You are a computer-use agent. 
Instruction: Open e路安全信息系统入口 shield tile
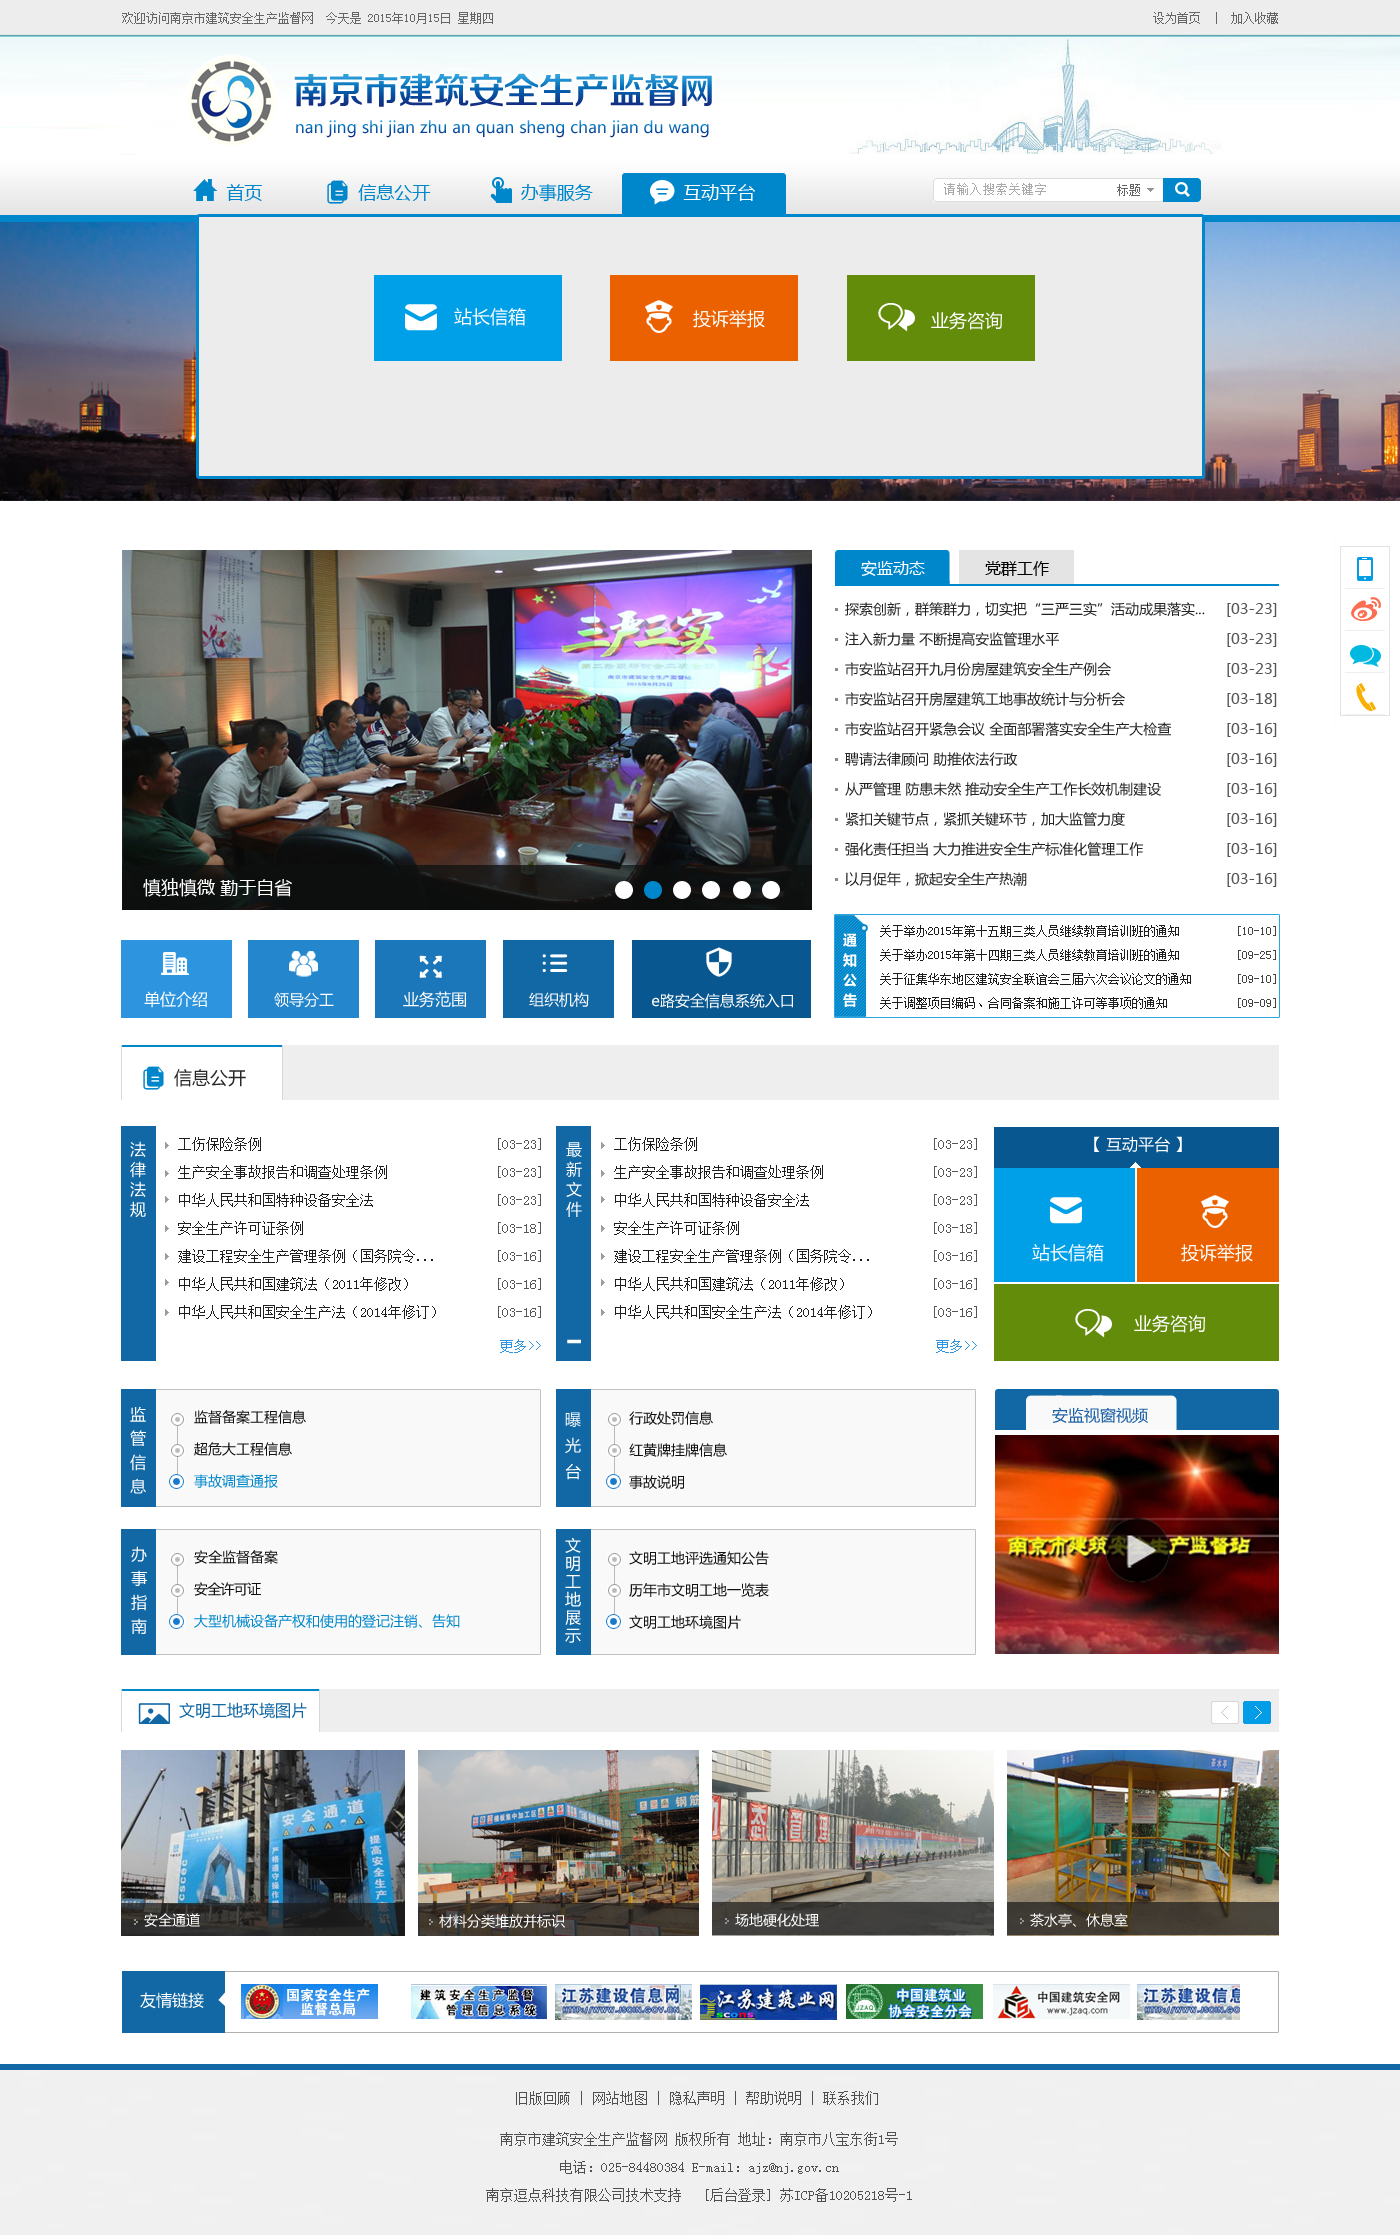pos(721,979)
